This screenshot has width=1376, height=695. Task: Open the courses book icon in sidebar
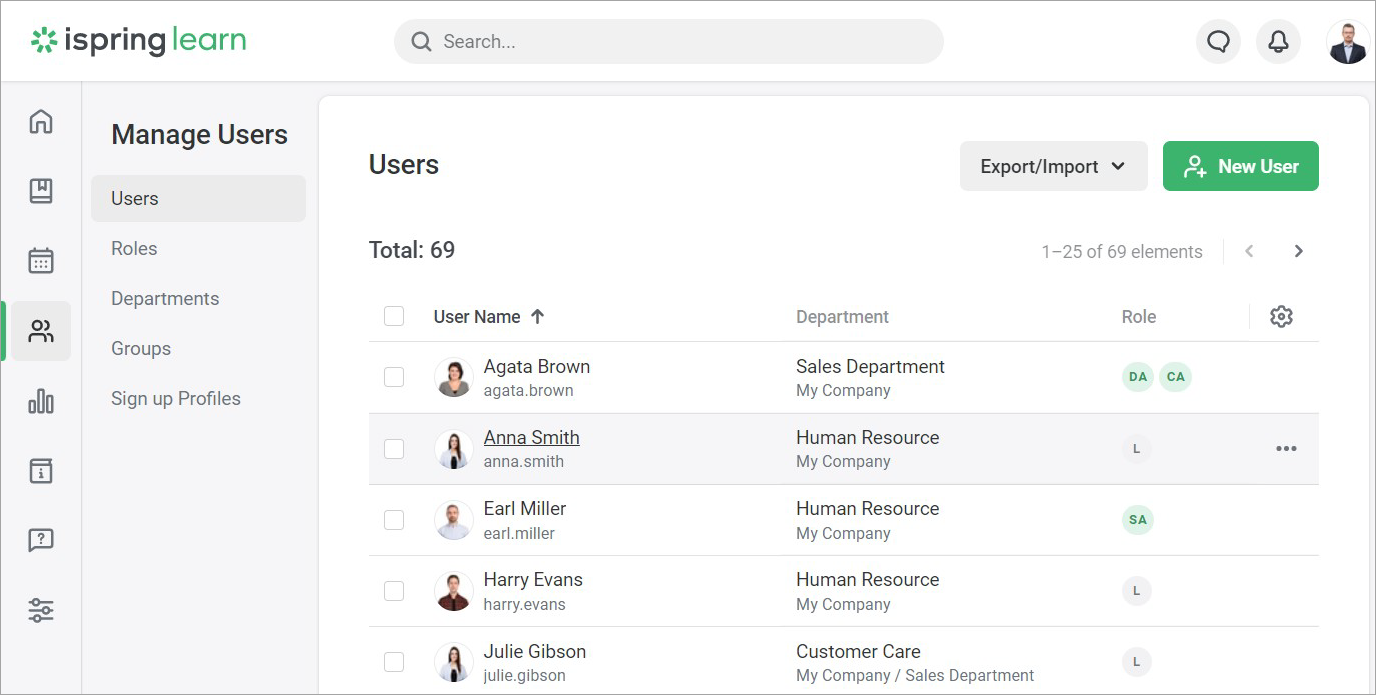point(41,191)
